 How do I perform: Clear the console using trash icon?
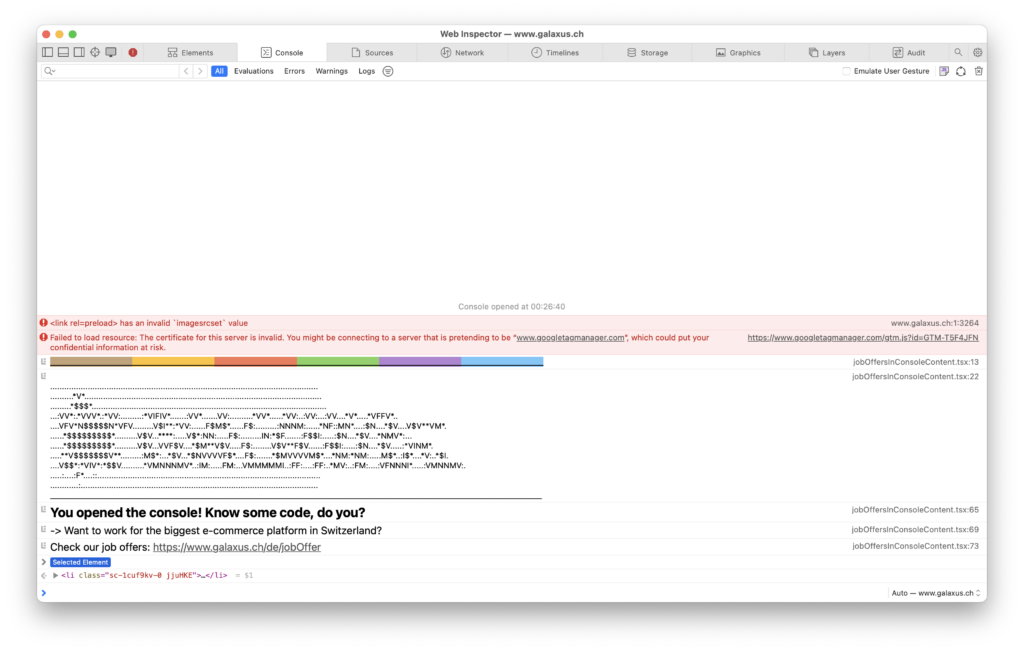(978, 71)
